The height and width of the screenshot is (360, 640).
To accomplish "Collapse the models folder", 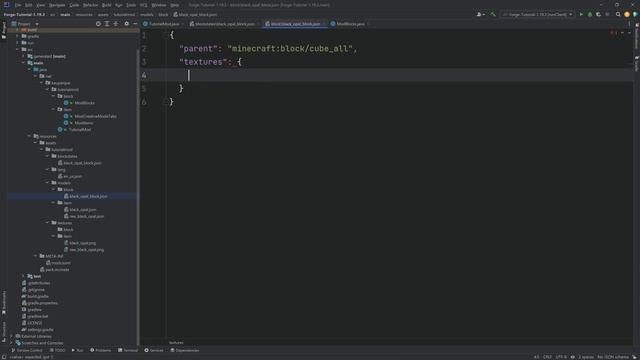I will pos(47,183).
